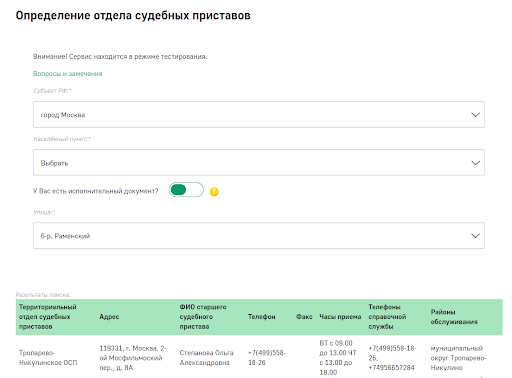Click column header Территориальный отдел судебных приставов

point(48,317)
